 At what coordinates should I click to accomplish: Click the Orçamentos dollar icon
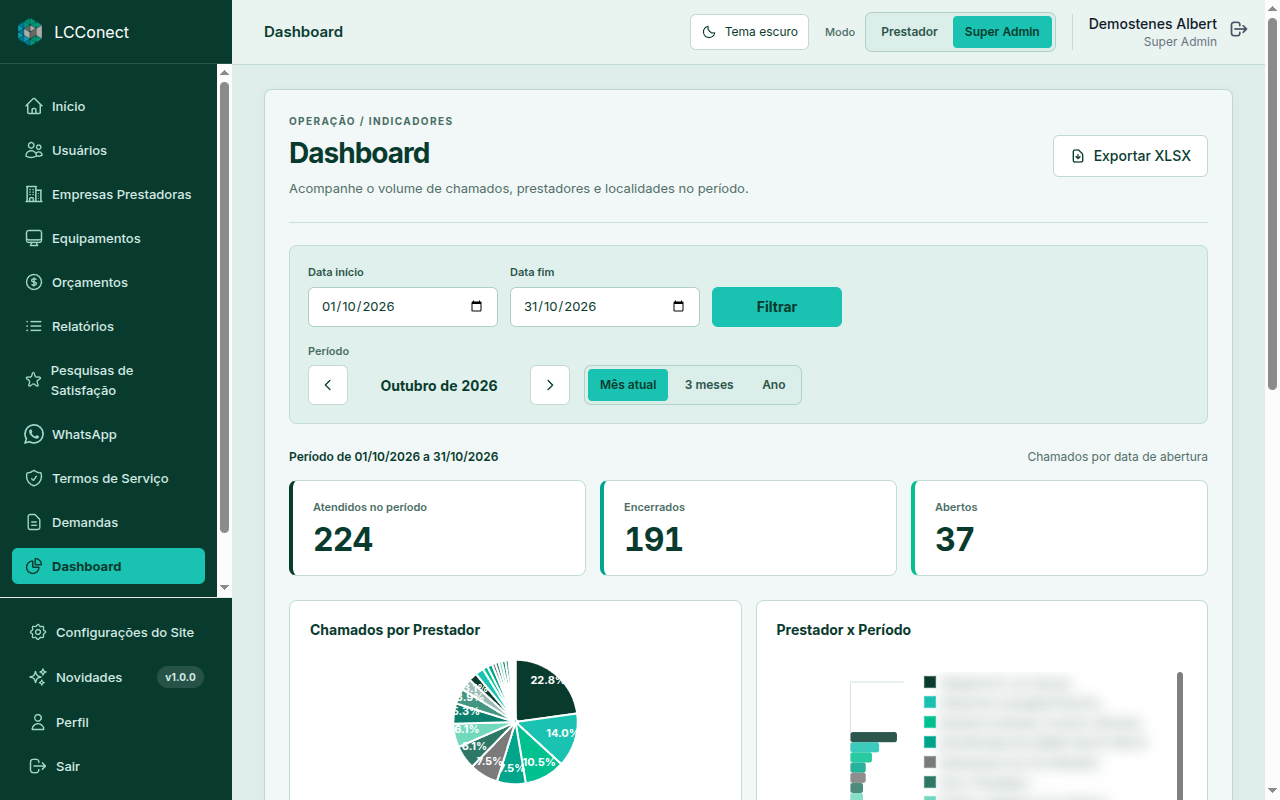(34, 282)
